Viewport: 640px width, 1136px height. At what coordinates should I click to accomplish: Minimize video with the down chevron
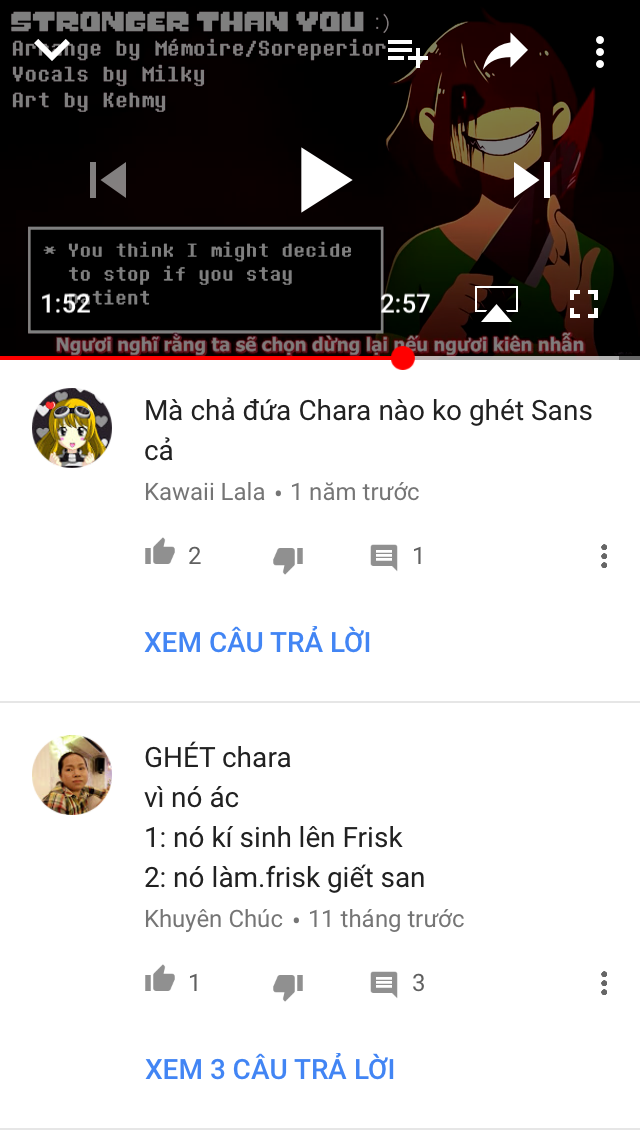(x=52, y=50)
